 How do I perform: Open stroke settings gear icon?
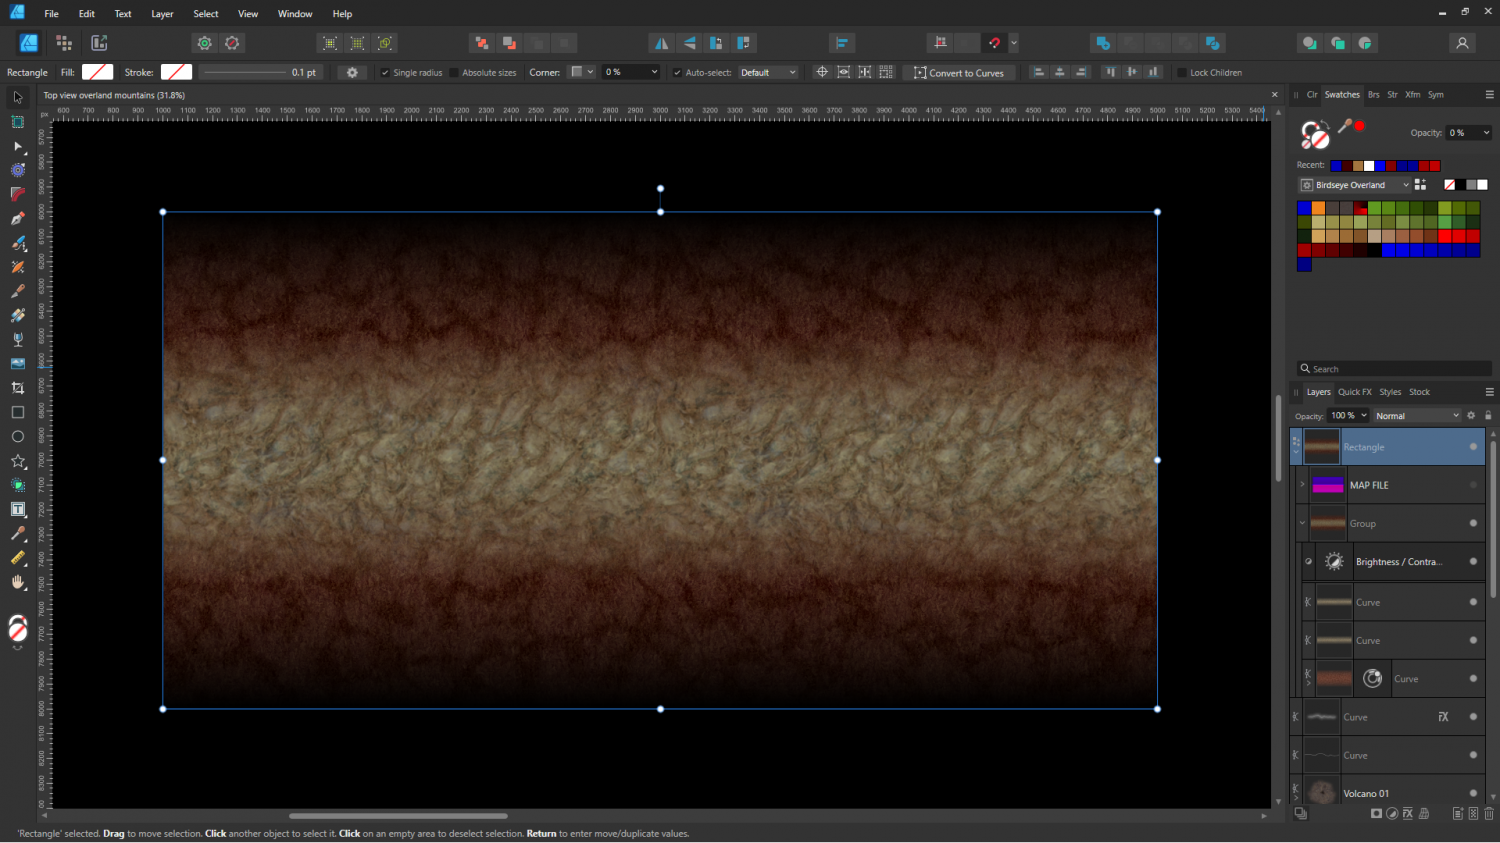(352, 72)
